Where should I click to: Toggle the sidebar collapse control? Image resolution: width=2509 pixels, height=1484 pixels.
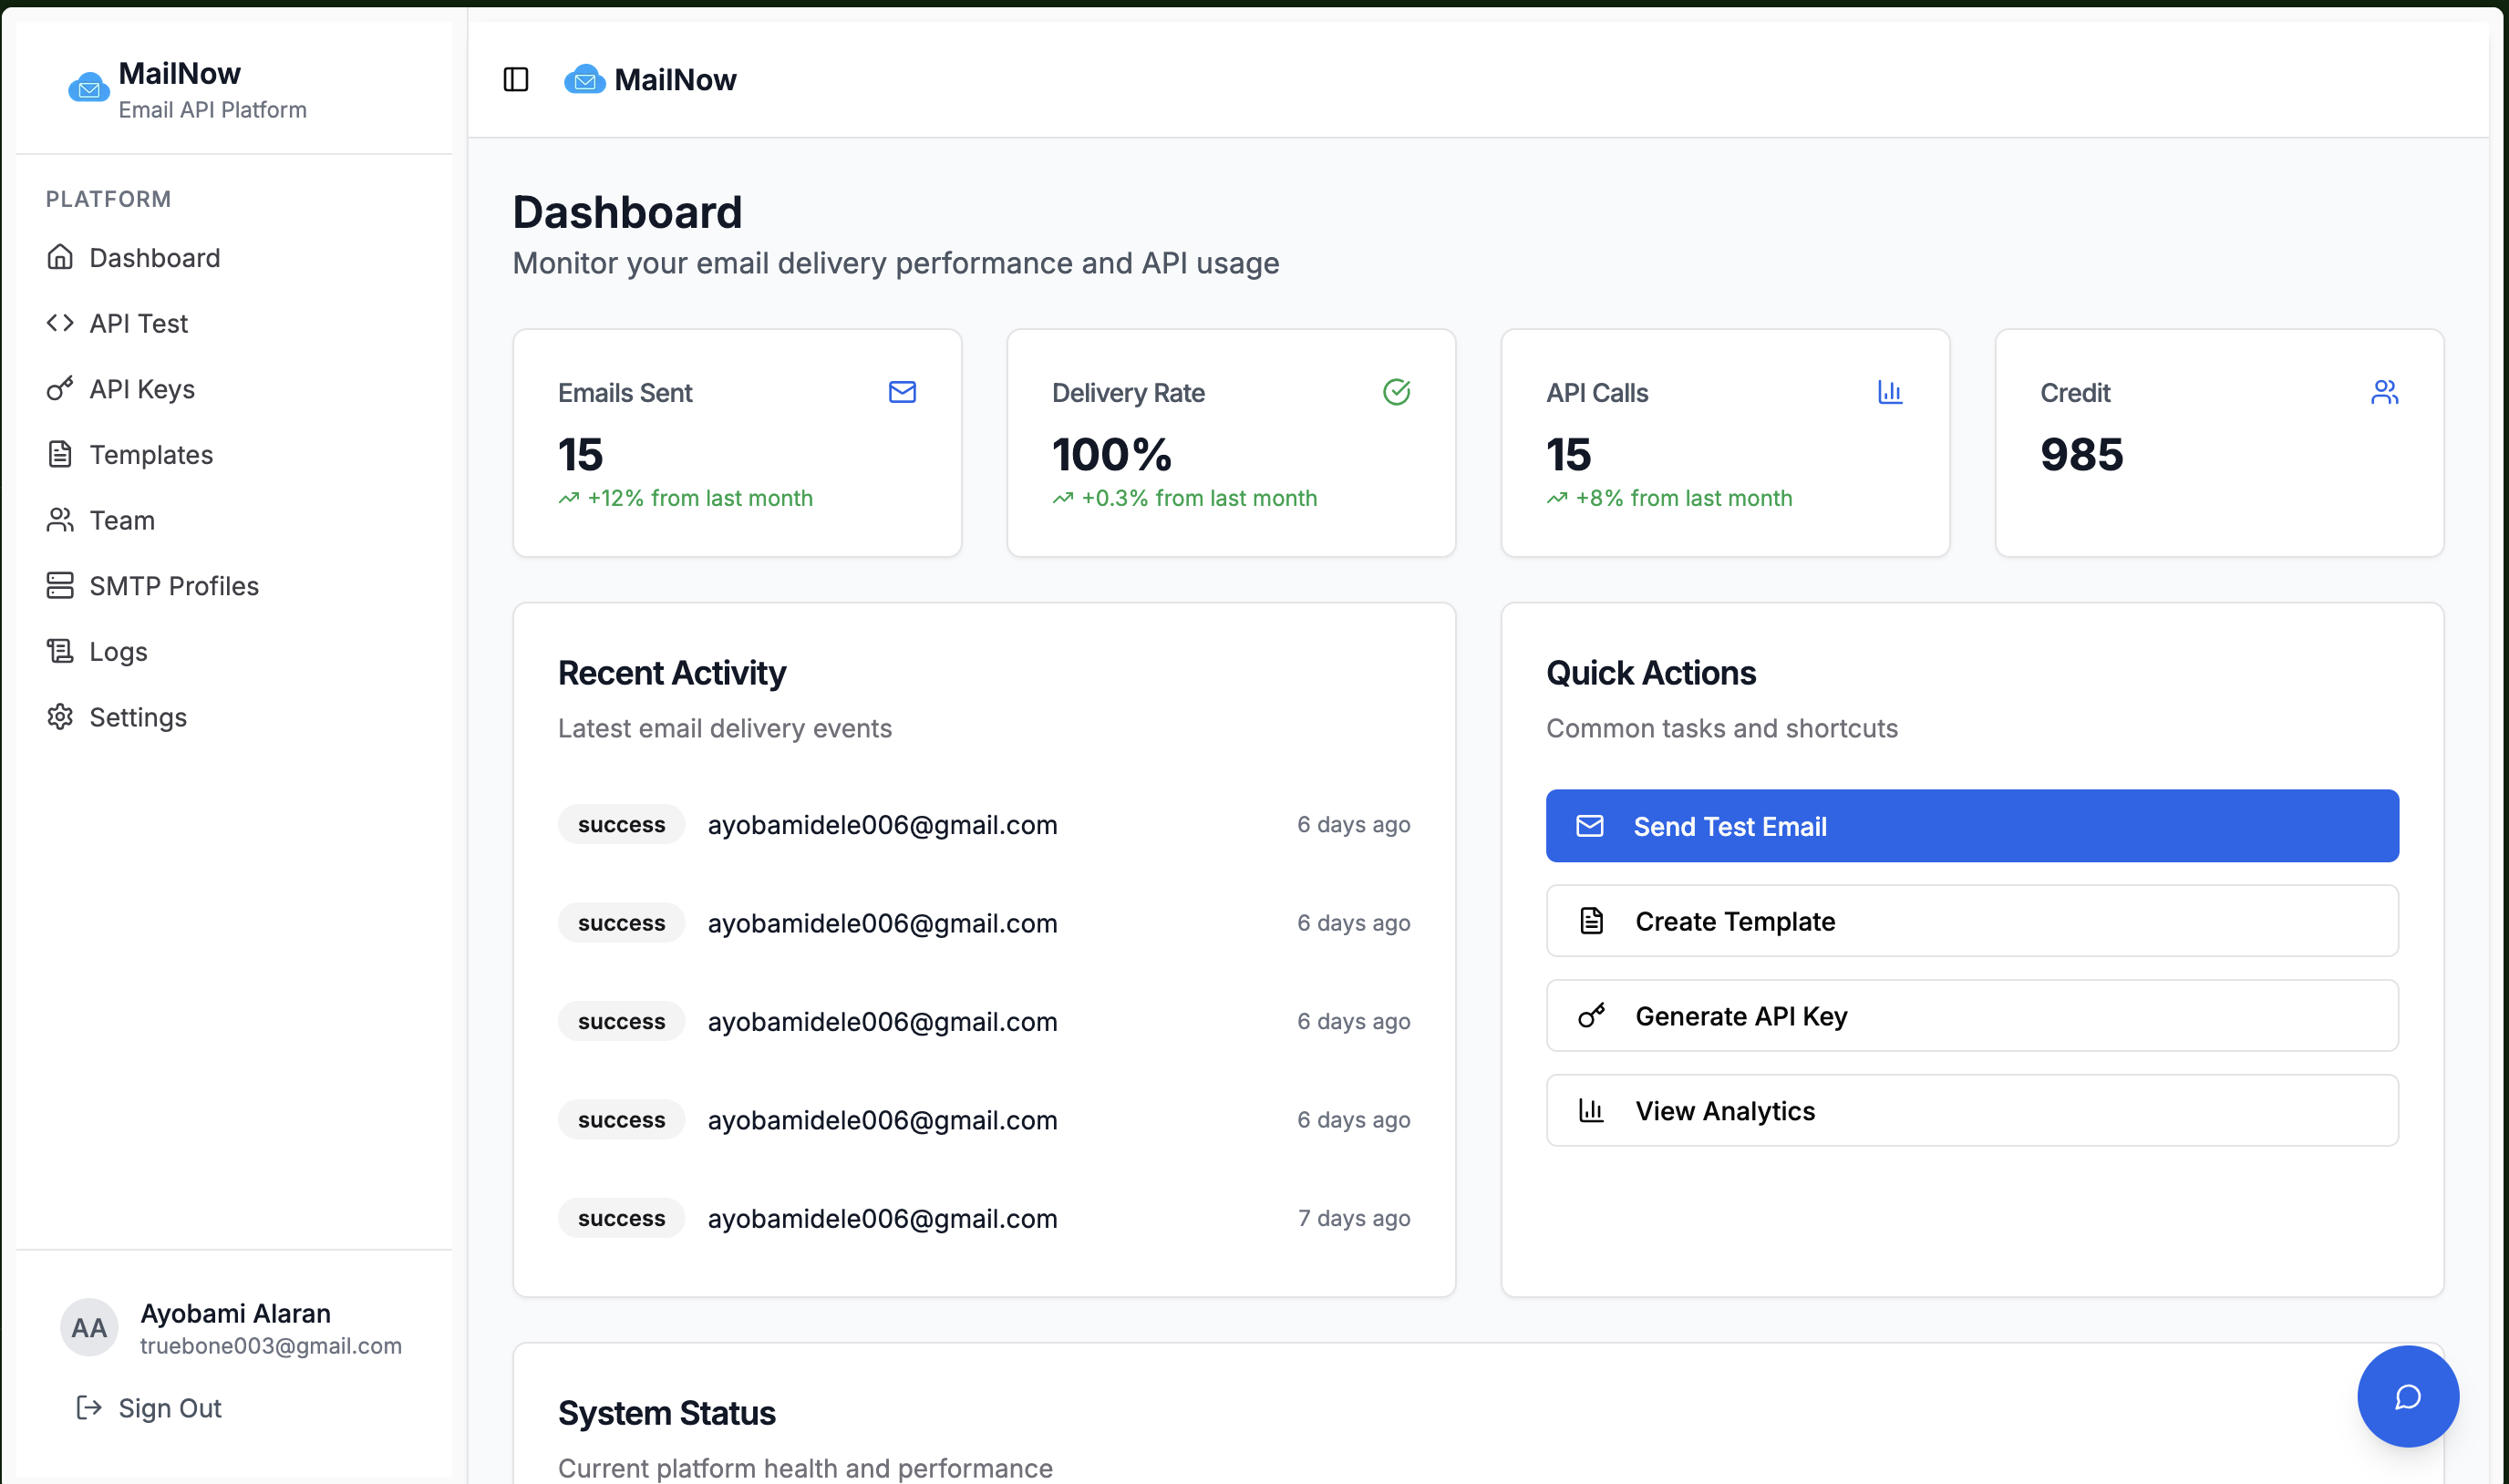tap(516, 80)
